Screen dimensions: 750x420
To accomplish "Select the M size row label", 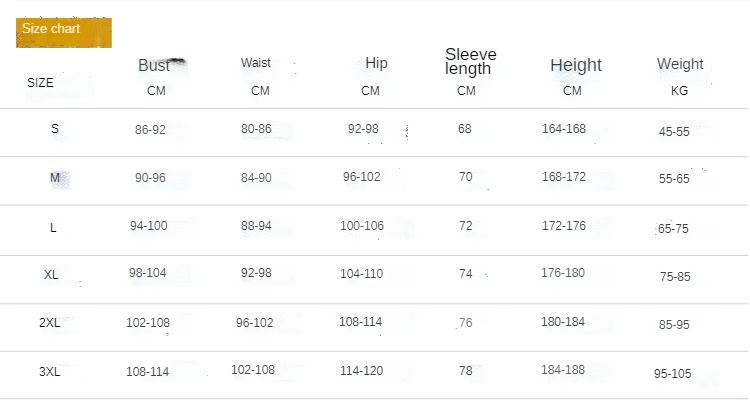I will tap(55, 177).
